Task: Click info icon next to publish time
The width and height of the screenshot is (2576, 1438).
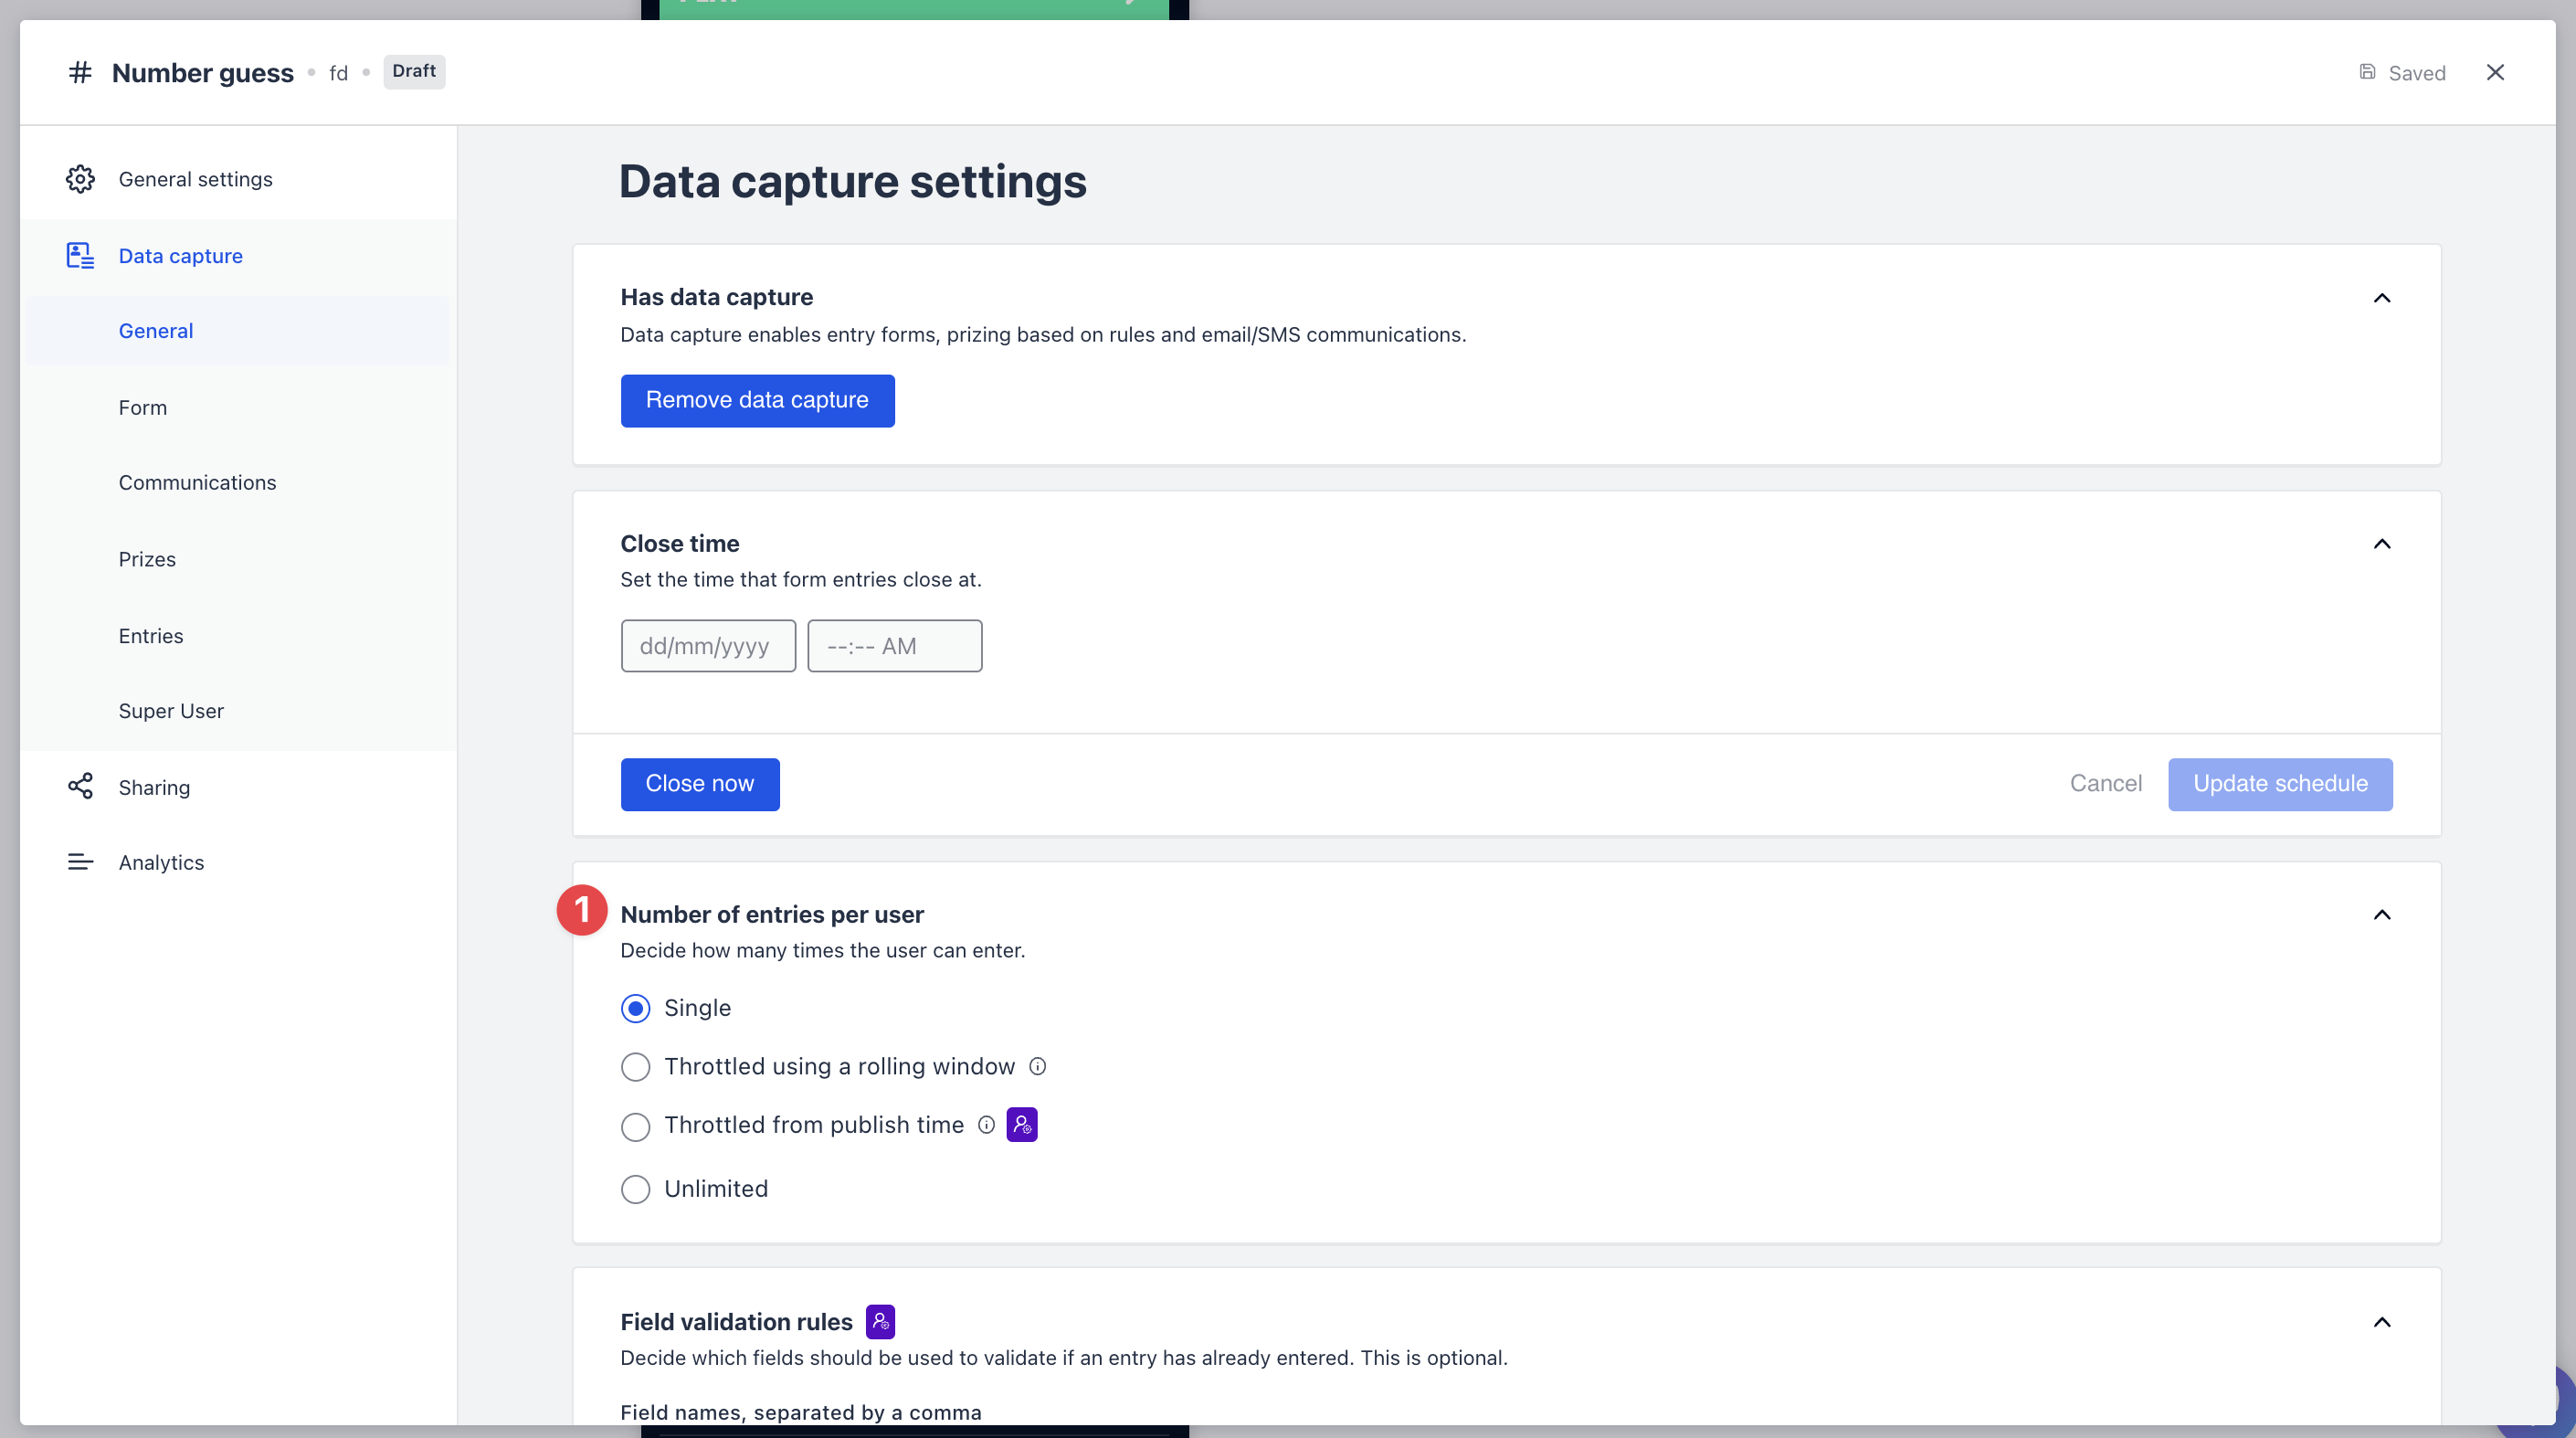Action: (986, 1125)
